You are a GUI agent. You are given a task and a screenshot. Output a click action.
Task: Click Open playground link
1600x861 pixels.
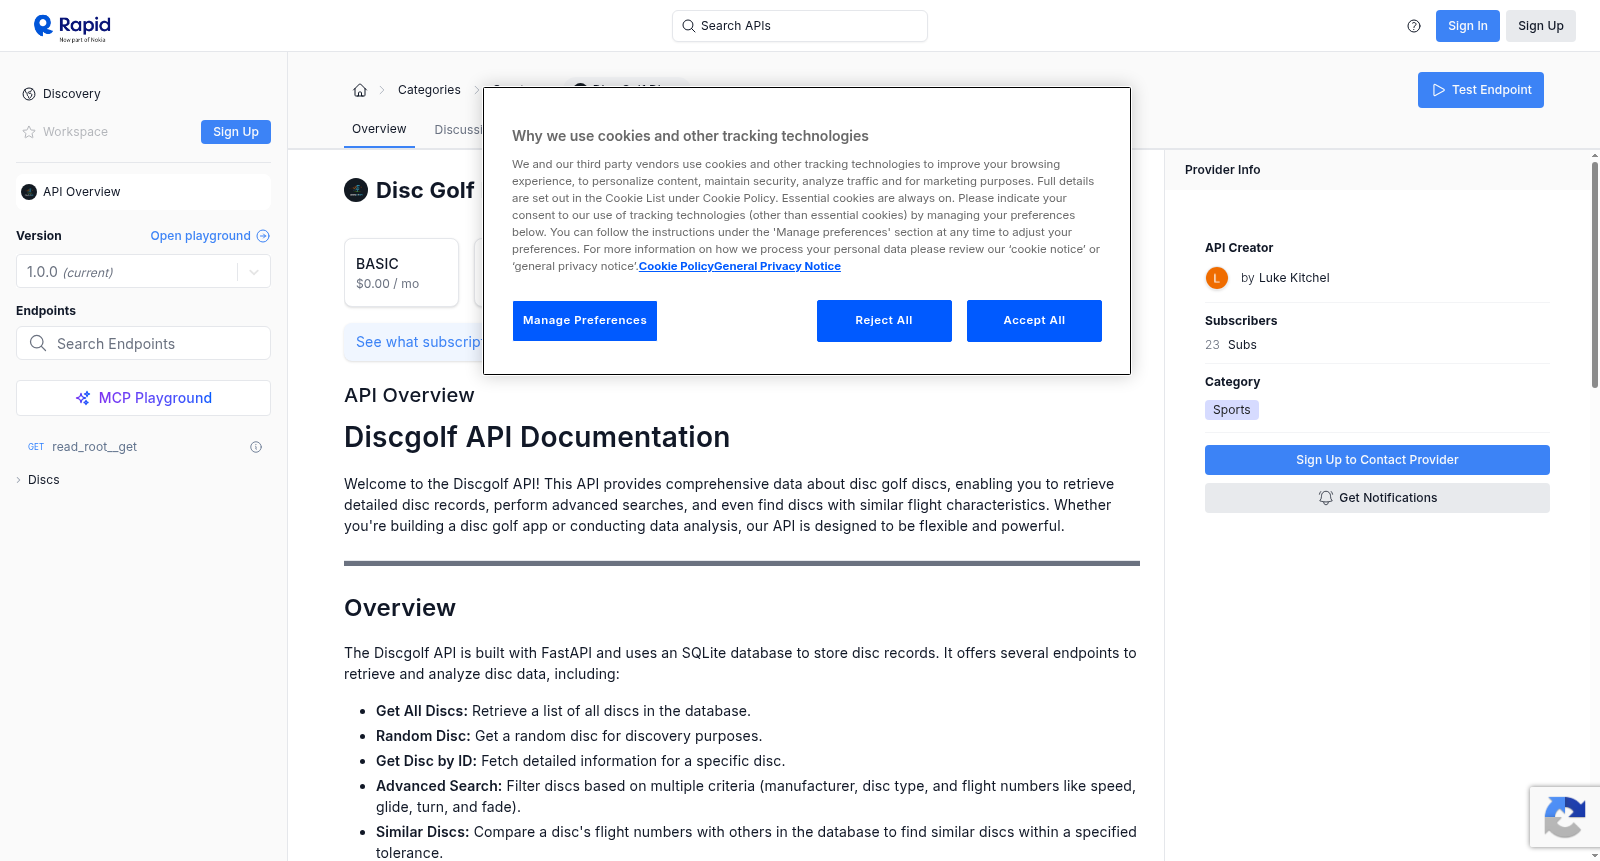click(200, 236)
